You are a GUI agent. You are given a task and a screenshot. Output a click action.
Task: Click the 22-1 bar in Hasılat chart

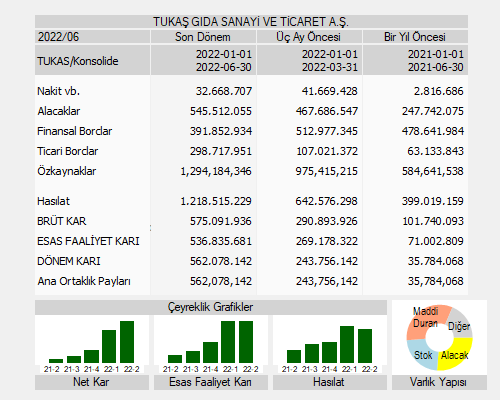[x=347, y=344]
